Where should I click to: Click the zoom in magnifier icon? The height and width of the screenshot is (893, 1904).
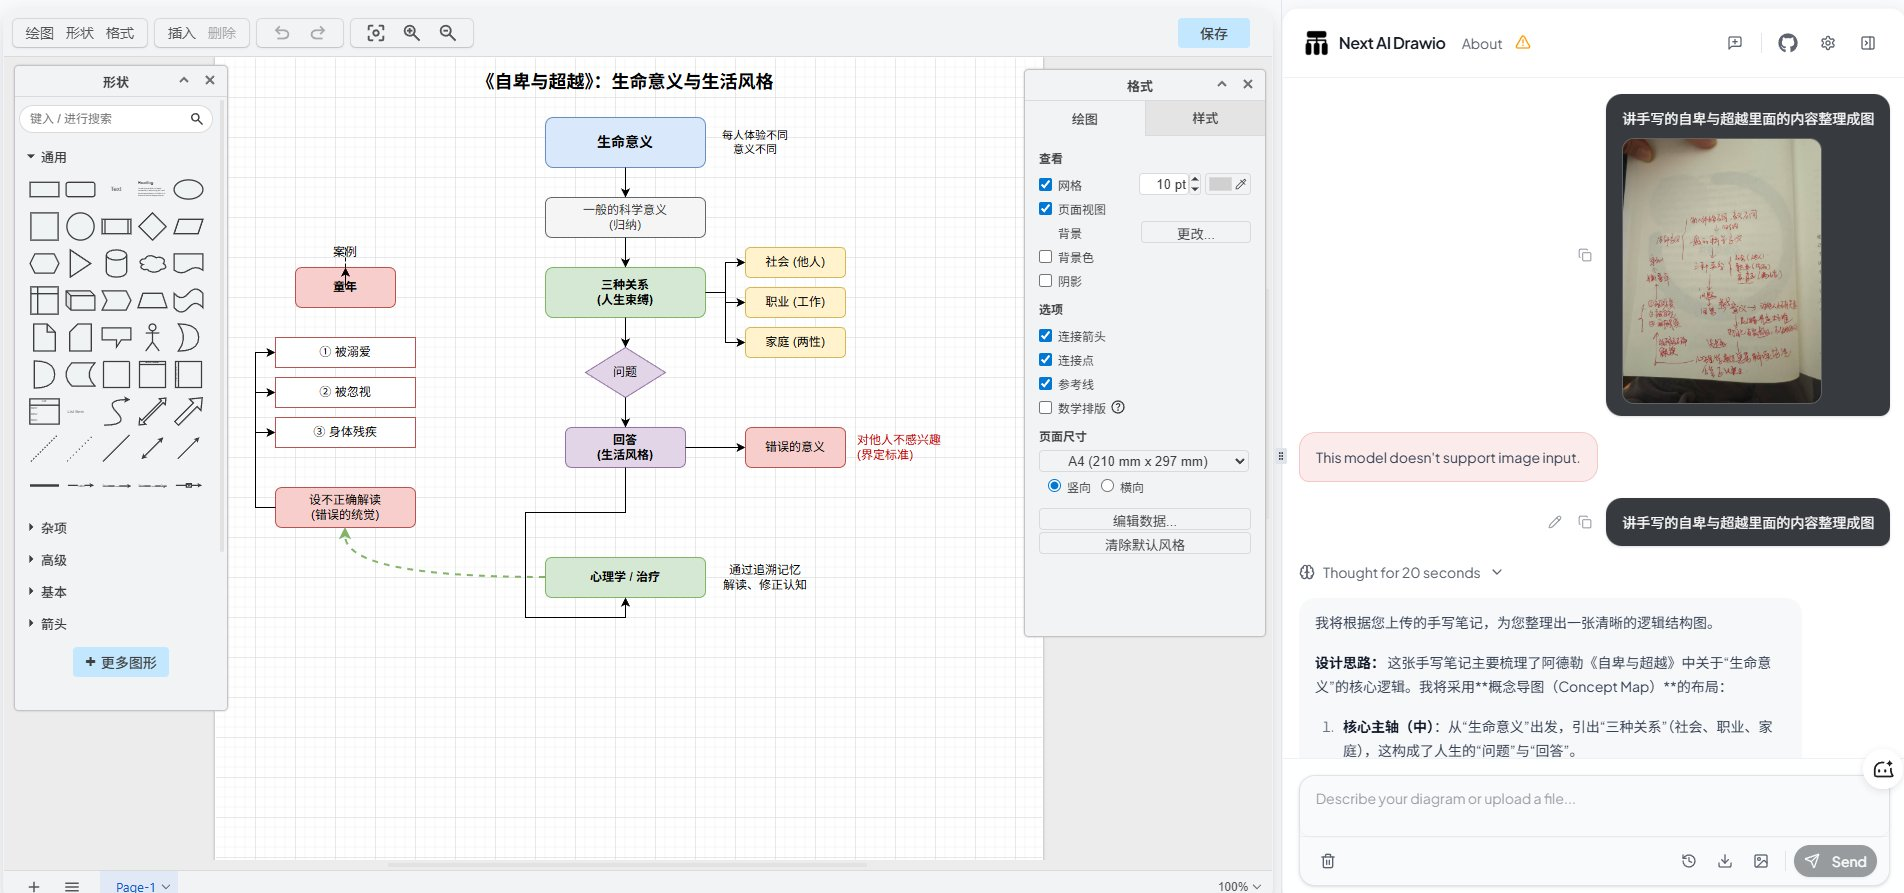click(411, 33)
